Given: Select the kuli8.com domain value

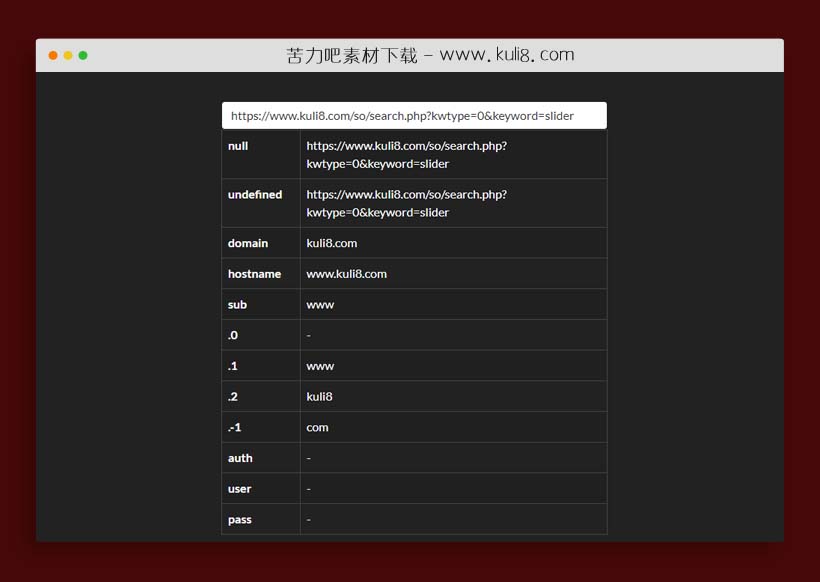Looking at the screenshot, I should (x=332, y=243).
